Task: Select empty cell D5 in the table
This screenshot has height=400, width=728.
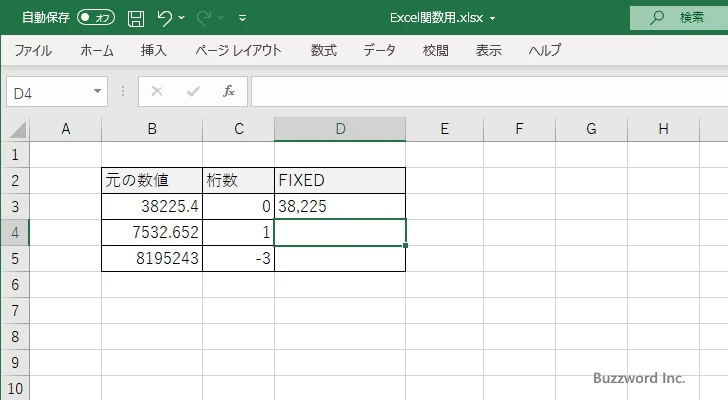Action: 340,259
